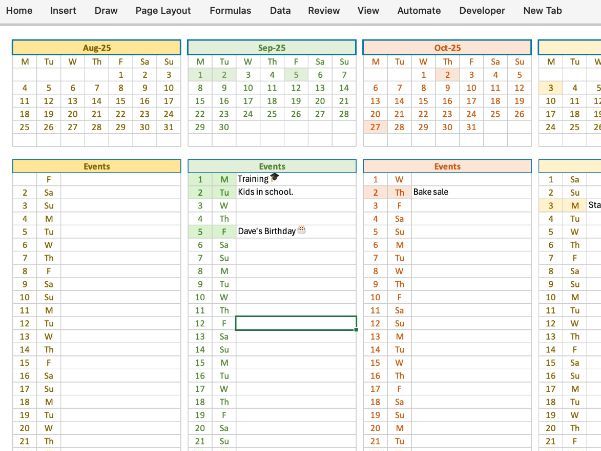Open the Home ribbon tab
The image size is (601, 451).
tap(19, 11)
